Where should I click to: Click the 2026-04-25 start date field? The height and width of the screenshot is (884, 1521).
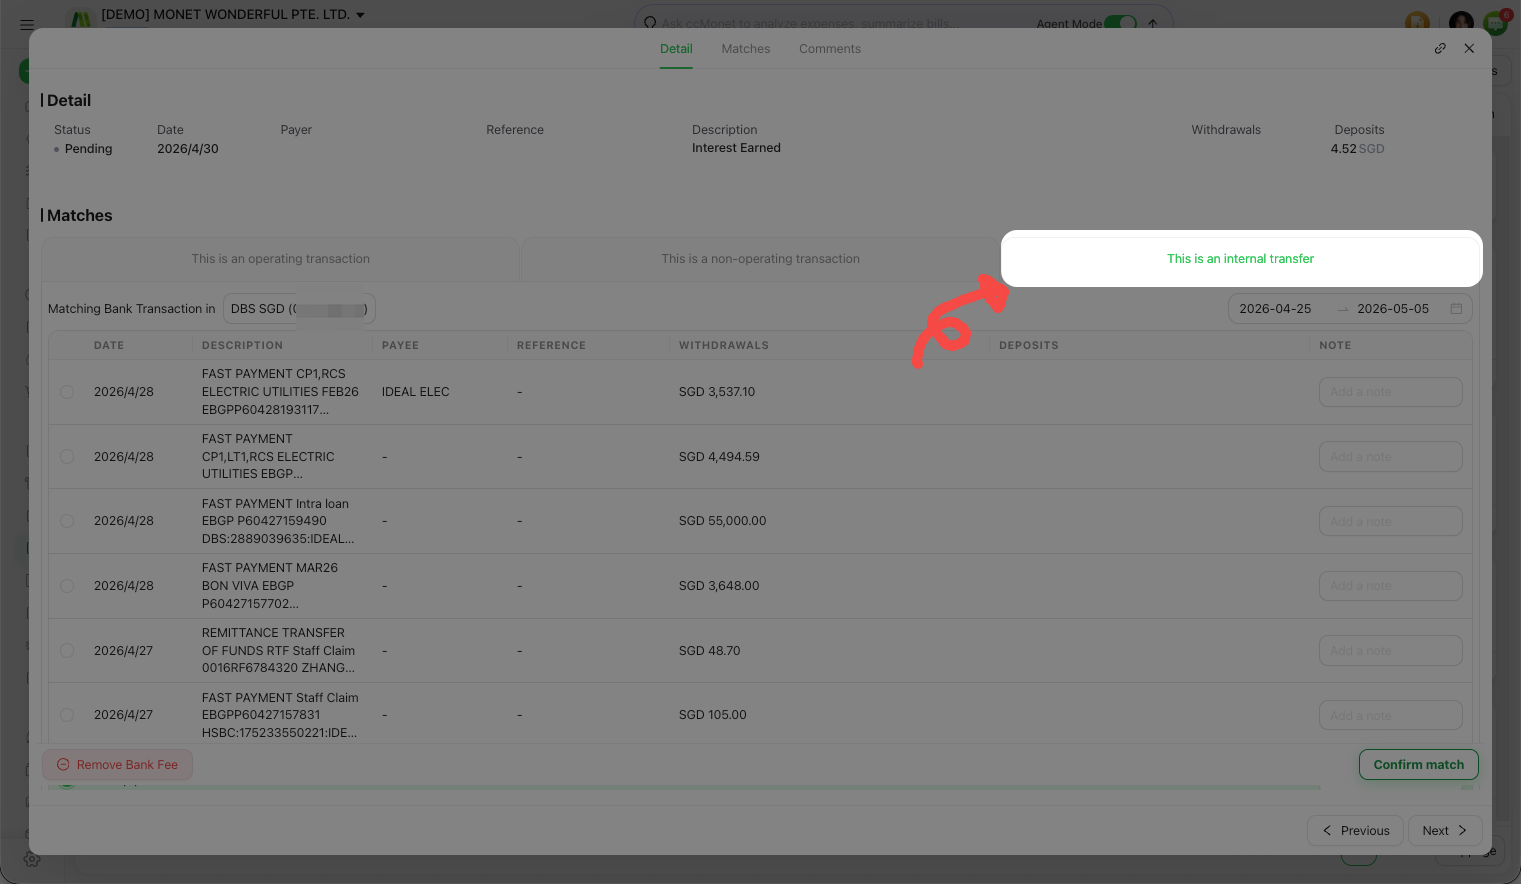[x=1275, y=309]
